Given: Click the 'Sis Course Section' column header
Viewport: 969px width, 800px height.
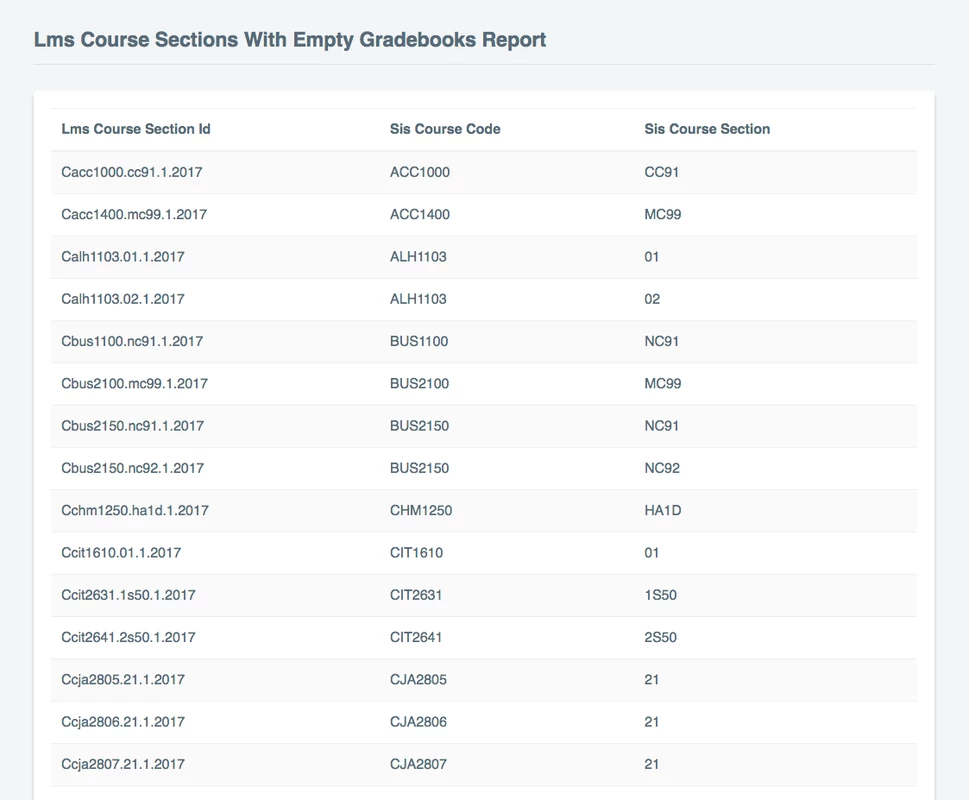Looking at the screenshot, I should (x=707, y=129).
